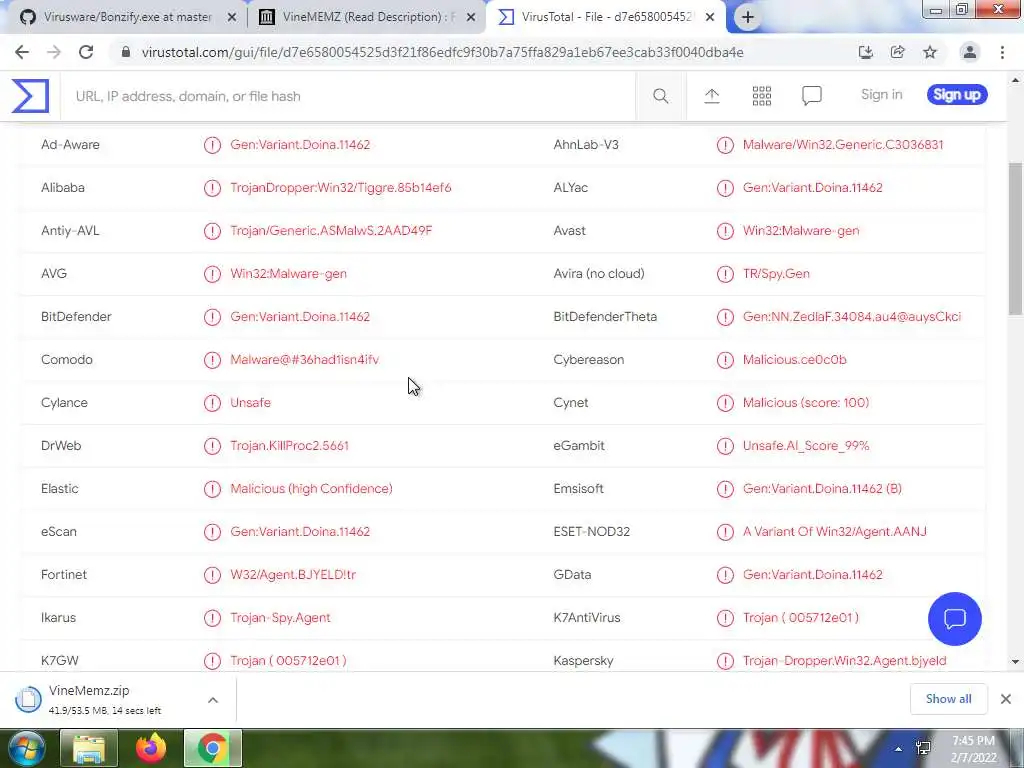Viewport: 1024px width, 768px height.
Task: Open Firefox from the taskbar
Action: [x=151, y=748]
